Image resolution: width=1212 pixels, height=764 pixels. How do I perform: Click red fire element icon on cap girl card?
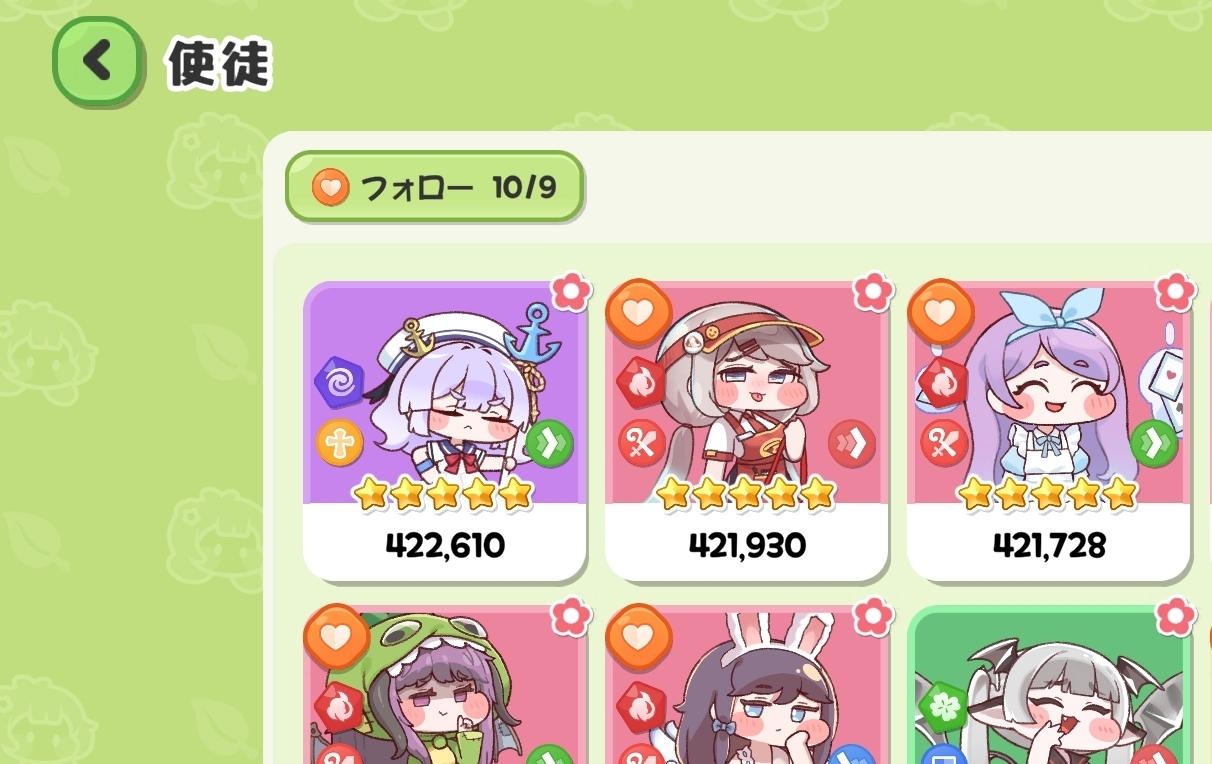click(641, 382)
